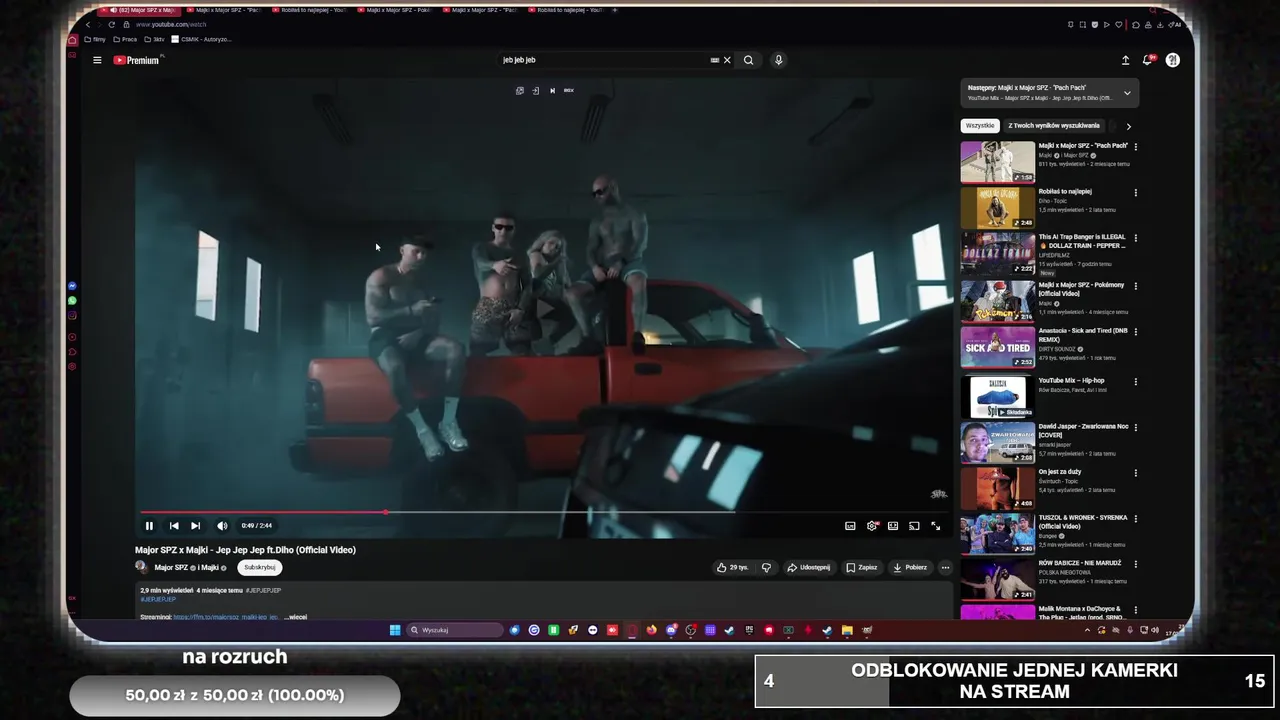Open the Create upload icon

(1125, 60)
